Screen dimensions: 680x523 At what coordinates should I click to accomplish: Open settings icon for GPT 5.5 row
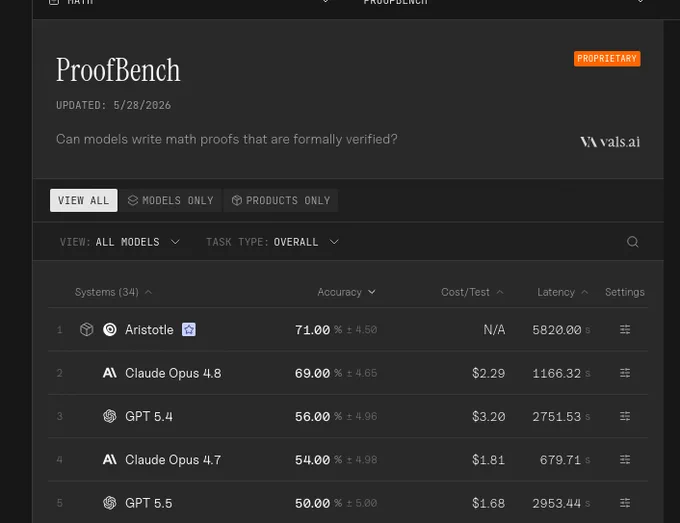625,503
